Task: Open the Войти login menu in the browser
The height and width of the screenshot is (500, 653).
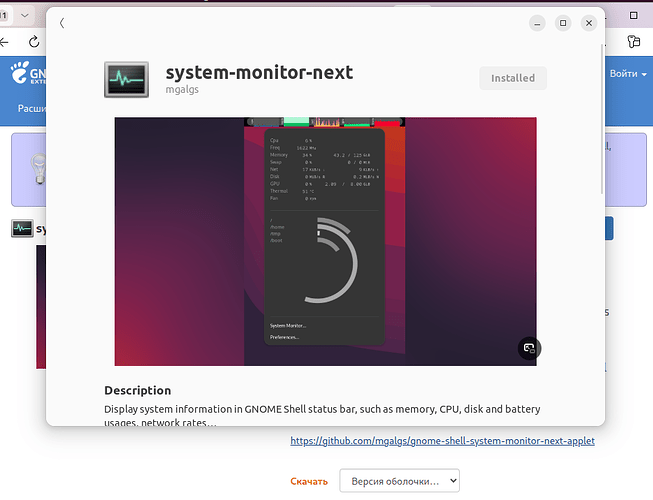Action: tap(628, 74)
